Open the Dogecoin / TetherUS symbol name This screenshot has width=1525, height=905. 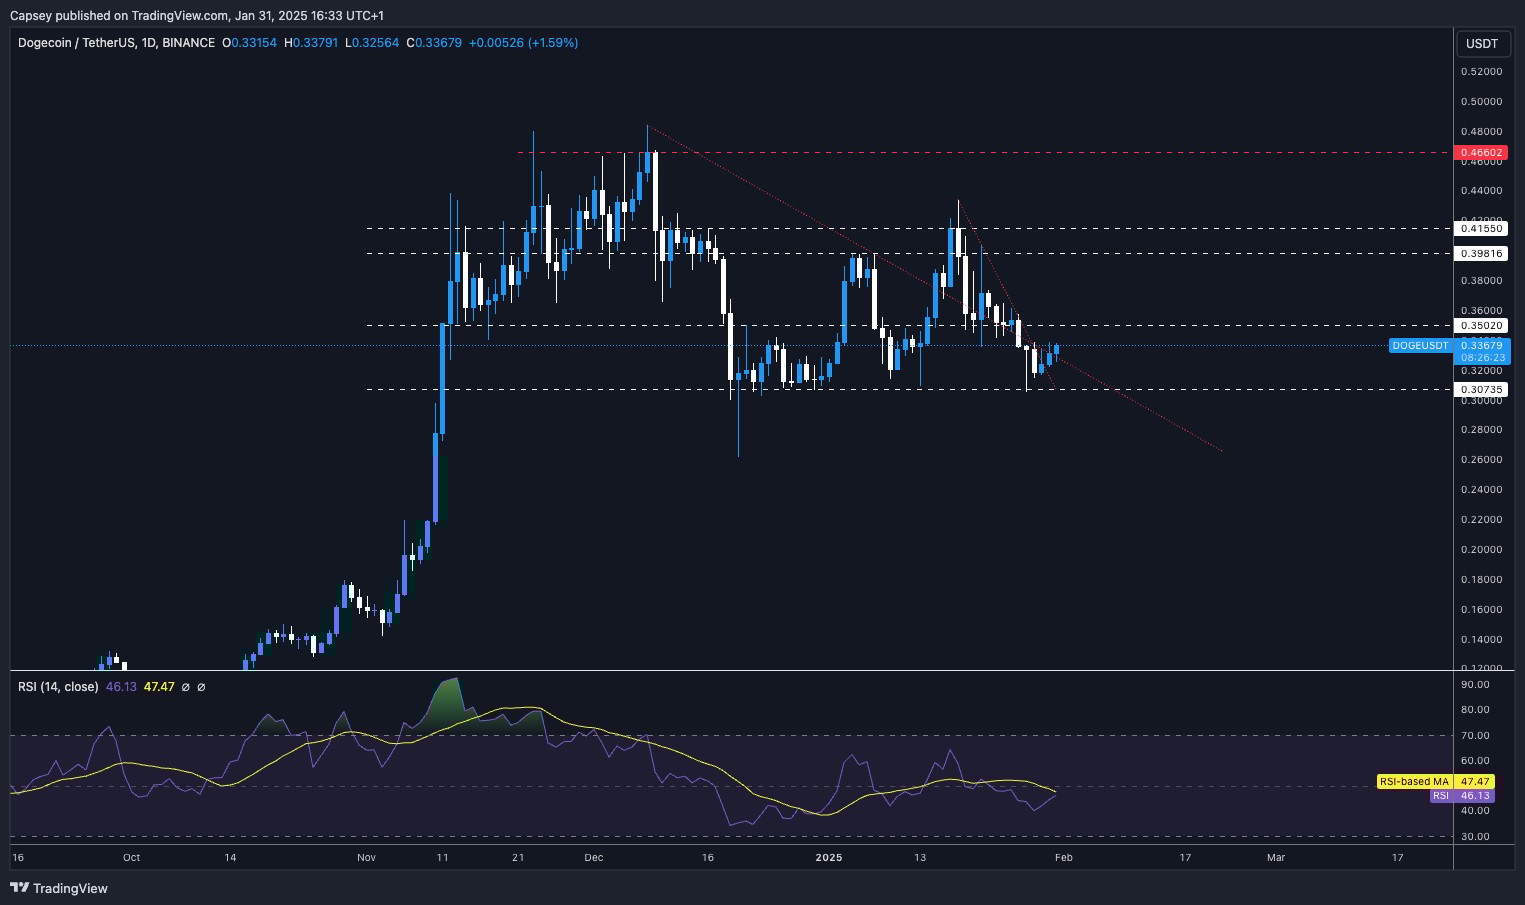pos(77,43)
